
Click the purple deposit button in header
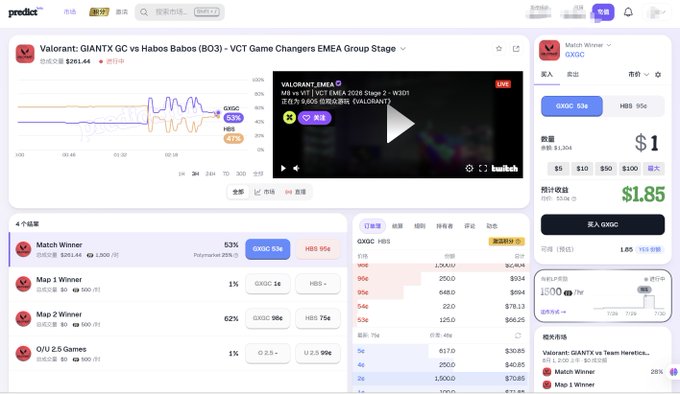(603, 12)
